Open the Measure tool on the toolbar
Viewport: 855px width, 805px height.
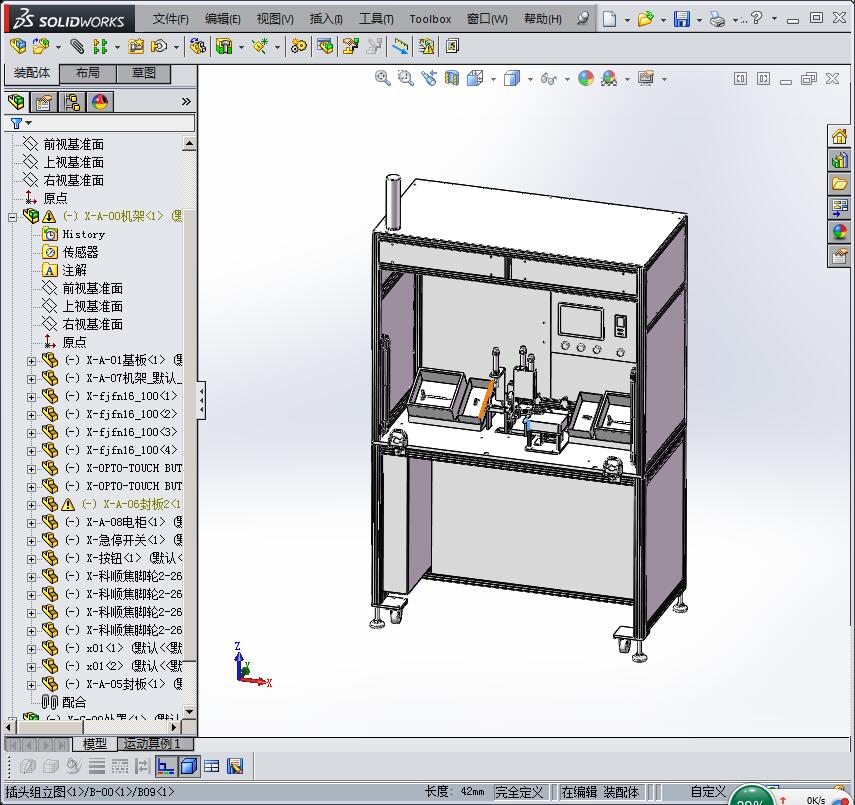point(399,45)
